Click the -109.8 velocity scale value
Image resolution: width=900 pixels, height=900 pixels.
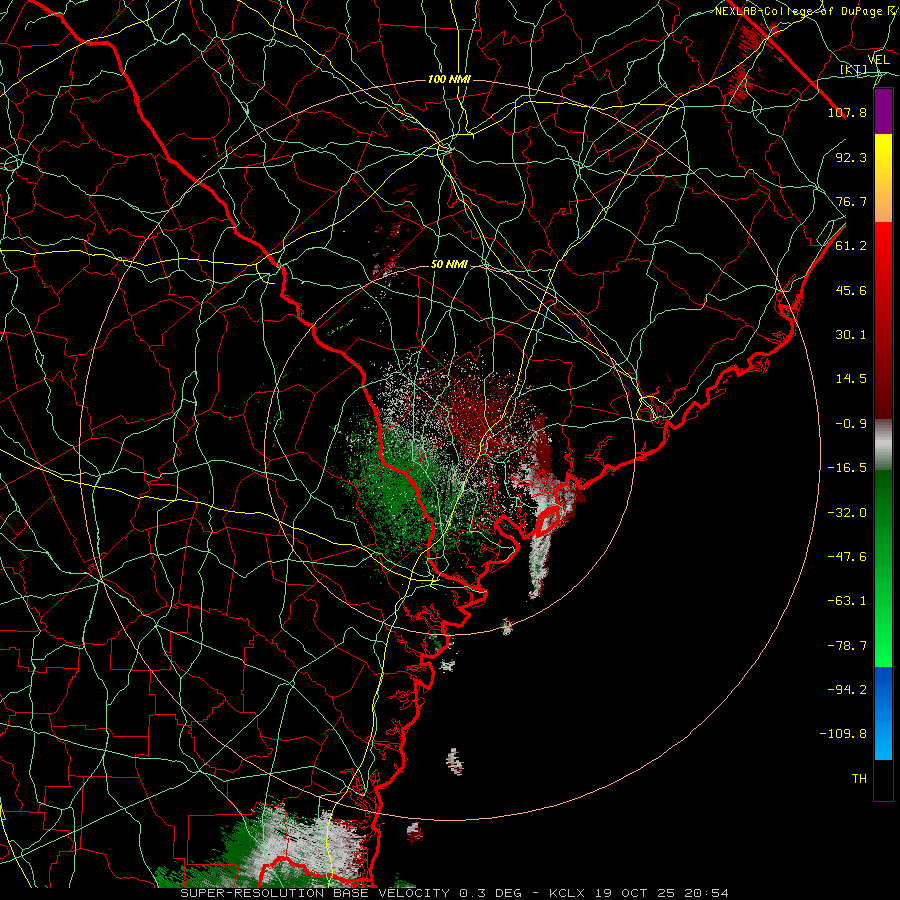coord(843,734)
